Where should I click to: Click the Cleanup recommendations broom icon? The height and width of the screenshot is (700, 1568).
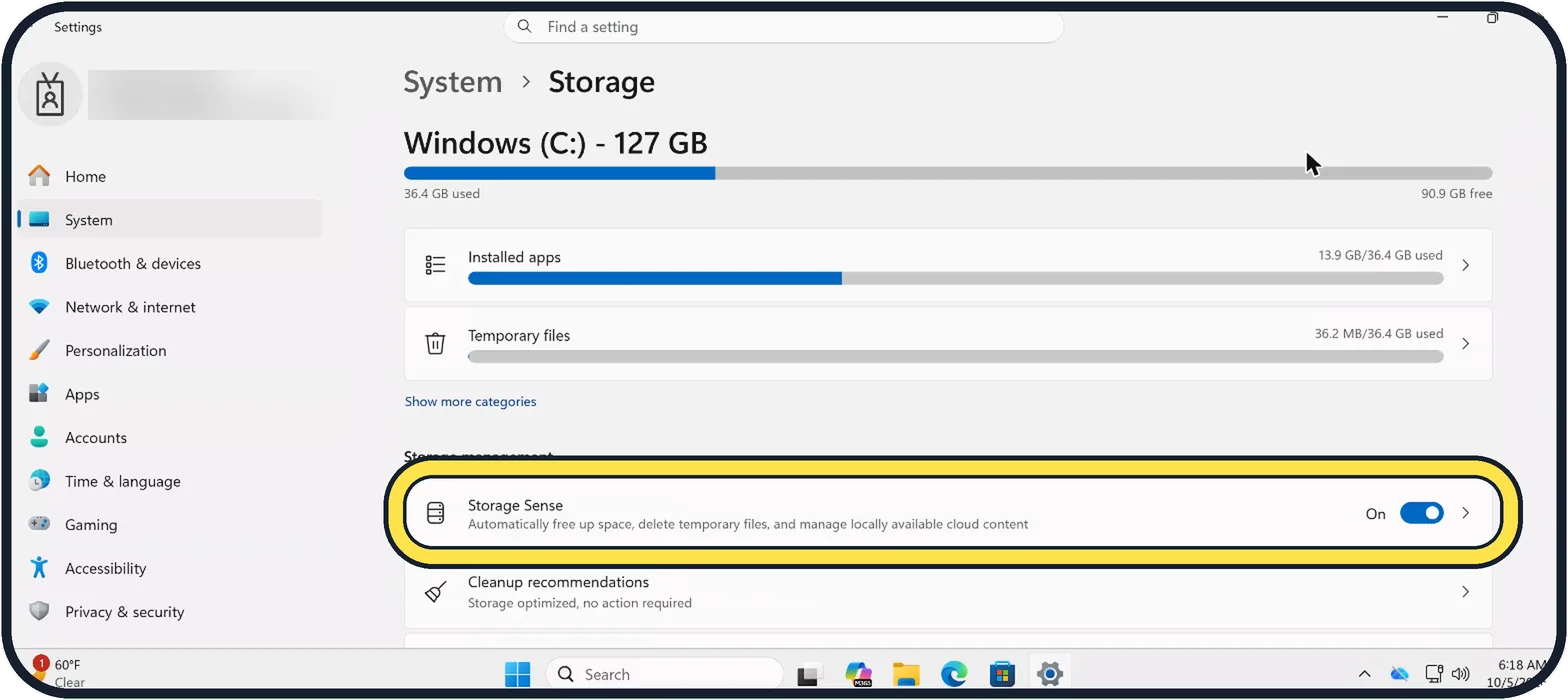coord(435,591)
